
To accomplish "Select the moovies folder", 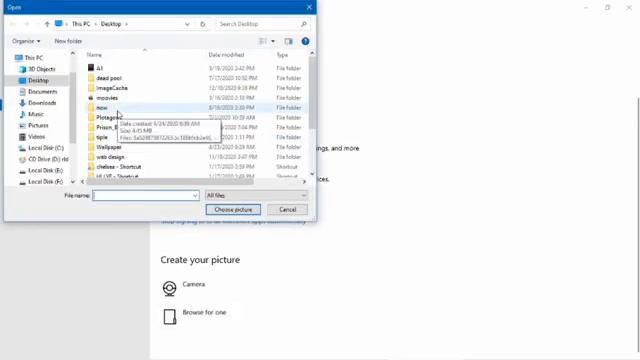I will (x=107, y=98).
